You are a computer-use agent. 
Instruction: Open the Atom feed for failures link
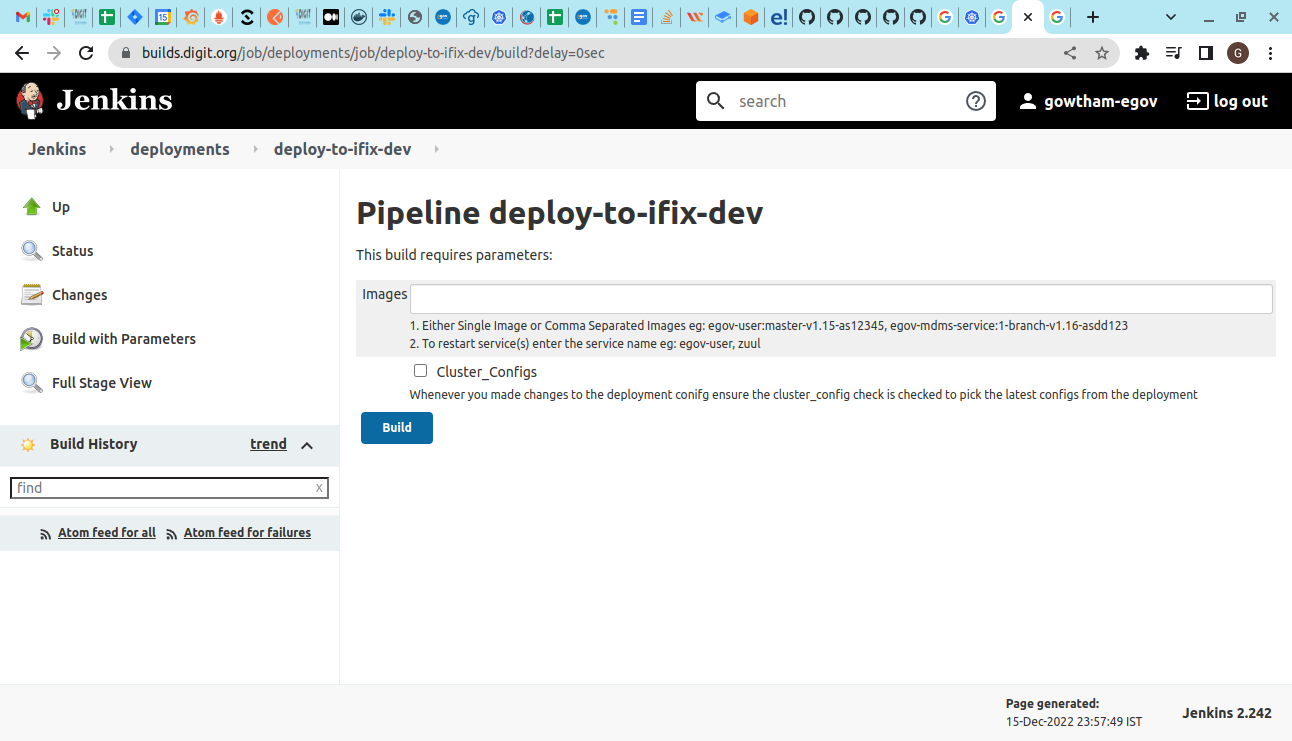247,533
